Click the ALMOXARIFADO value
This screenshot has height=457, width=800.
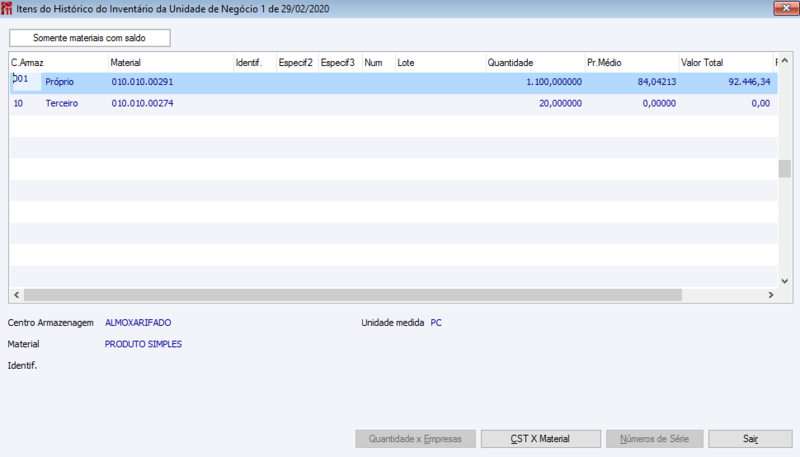coord(138,322)
